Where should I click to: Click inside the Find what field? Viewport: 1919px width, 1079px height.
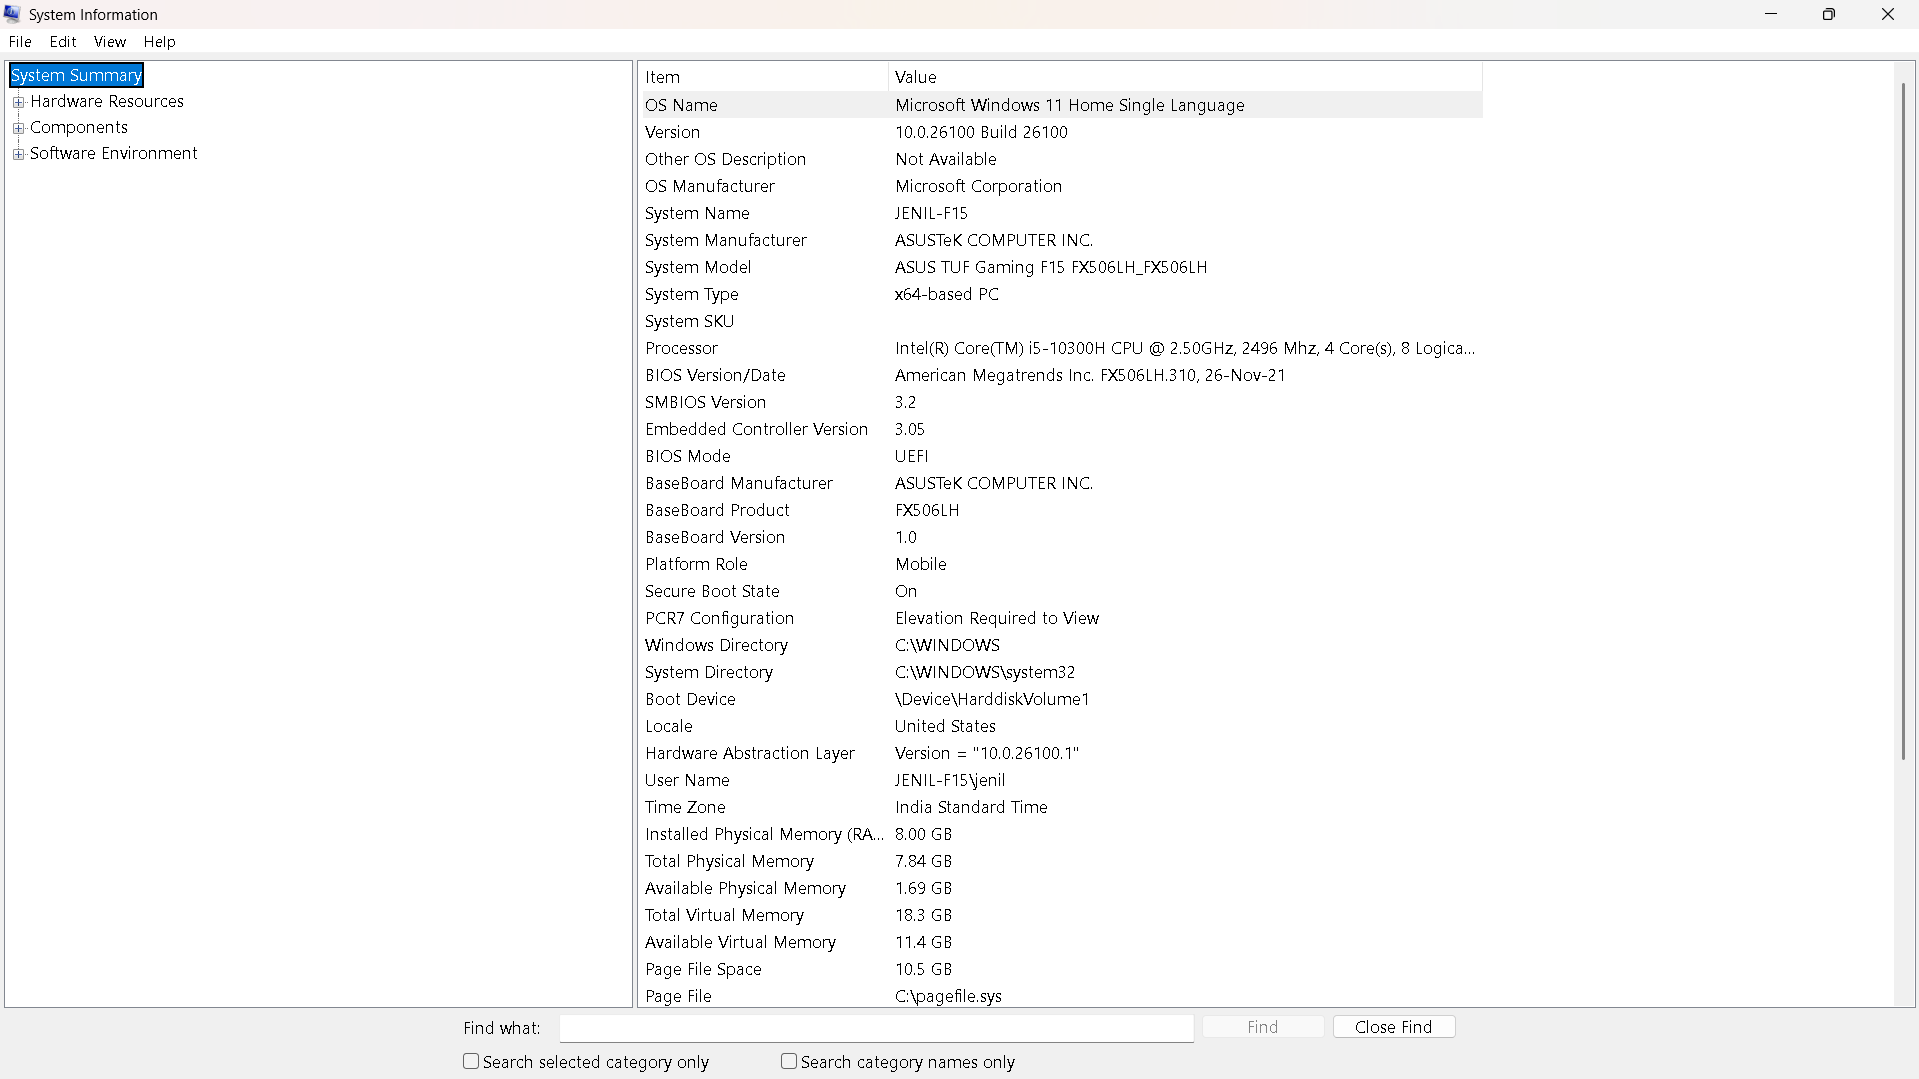tap(875, 1027)
